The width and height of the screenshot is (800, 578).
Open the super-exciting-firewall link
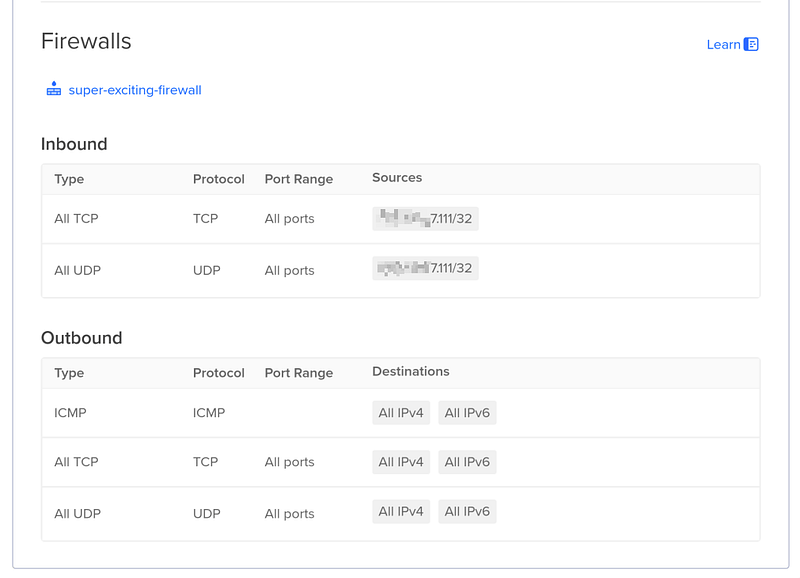[x=135, y=90]
